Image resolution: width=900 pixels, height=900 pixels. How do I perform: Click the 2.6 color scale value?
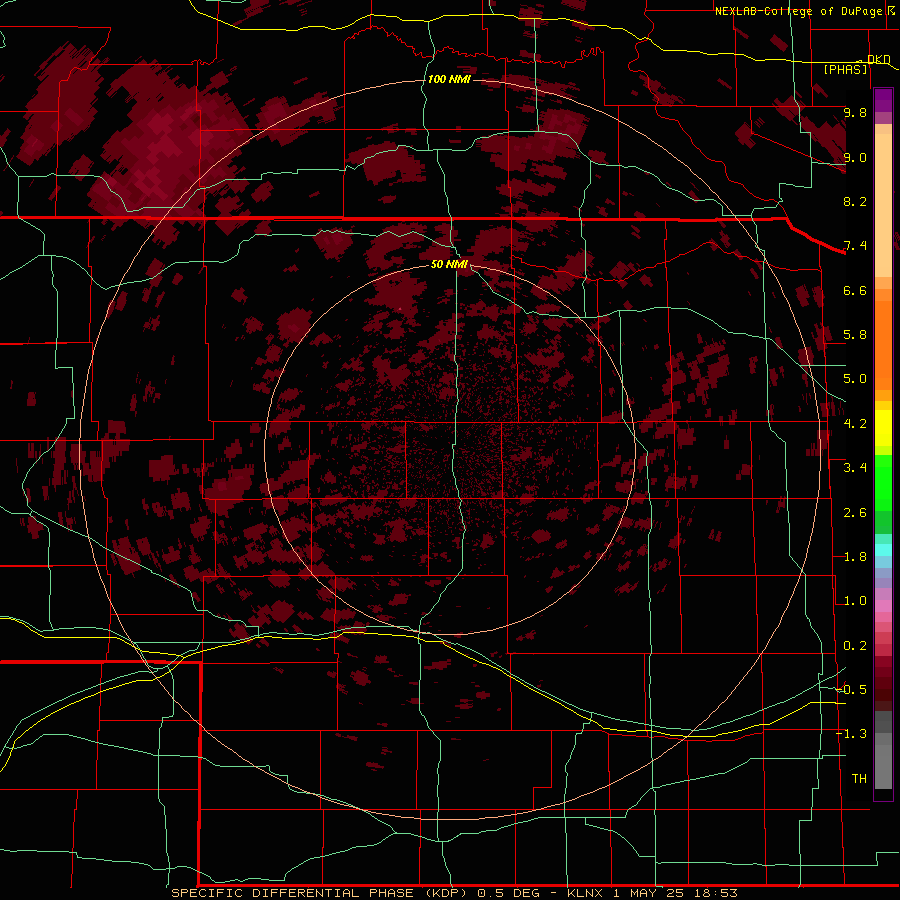[x=855, y=513]
